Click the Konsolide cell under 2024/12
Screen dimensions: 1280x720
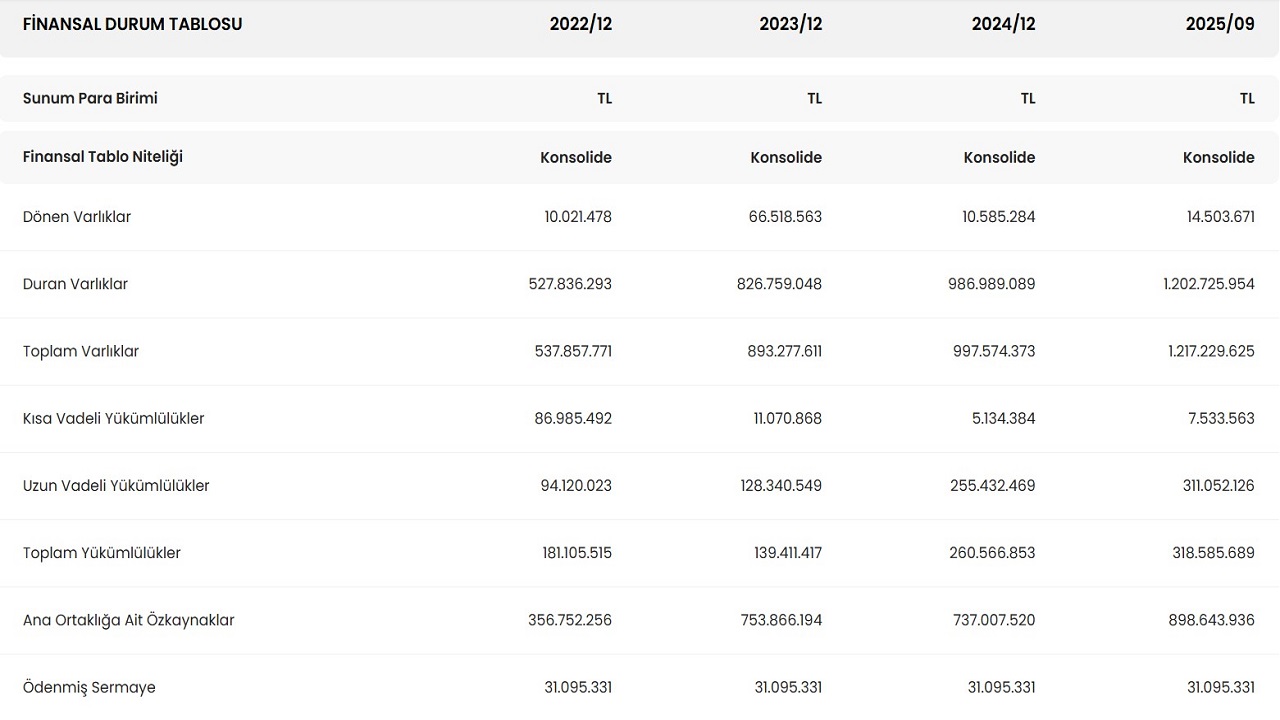point(999,157)
